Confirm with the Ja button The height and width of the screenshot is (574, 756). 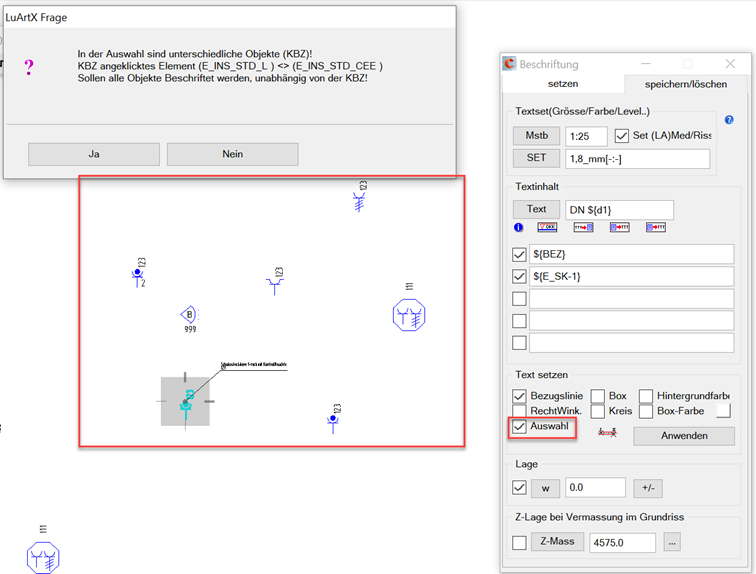(x=94, y=154)
